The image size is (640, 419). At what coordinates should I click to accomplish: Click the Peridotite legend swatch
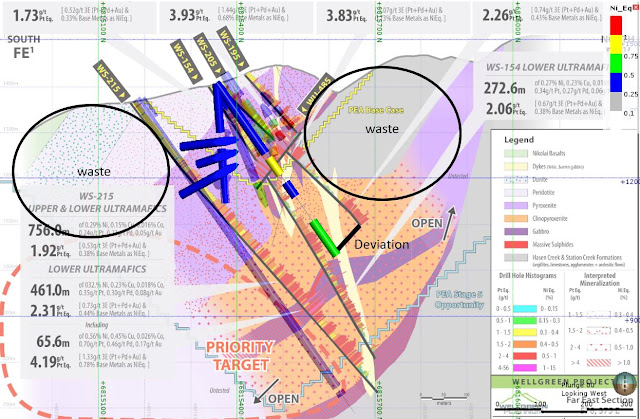(516, 192)
